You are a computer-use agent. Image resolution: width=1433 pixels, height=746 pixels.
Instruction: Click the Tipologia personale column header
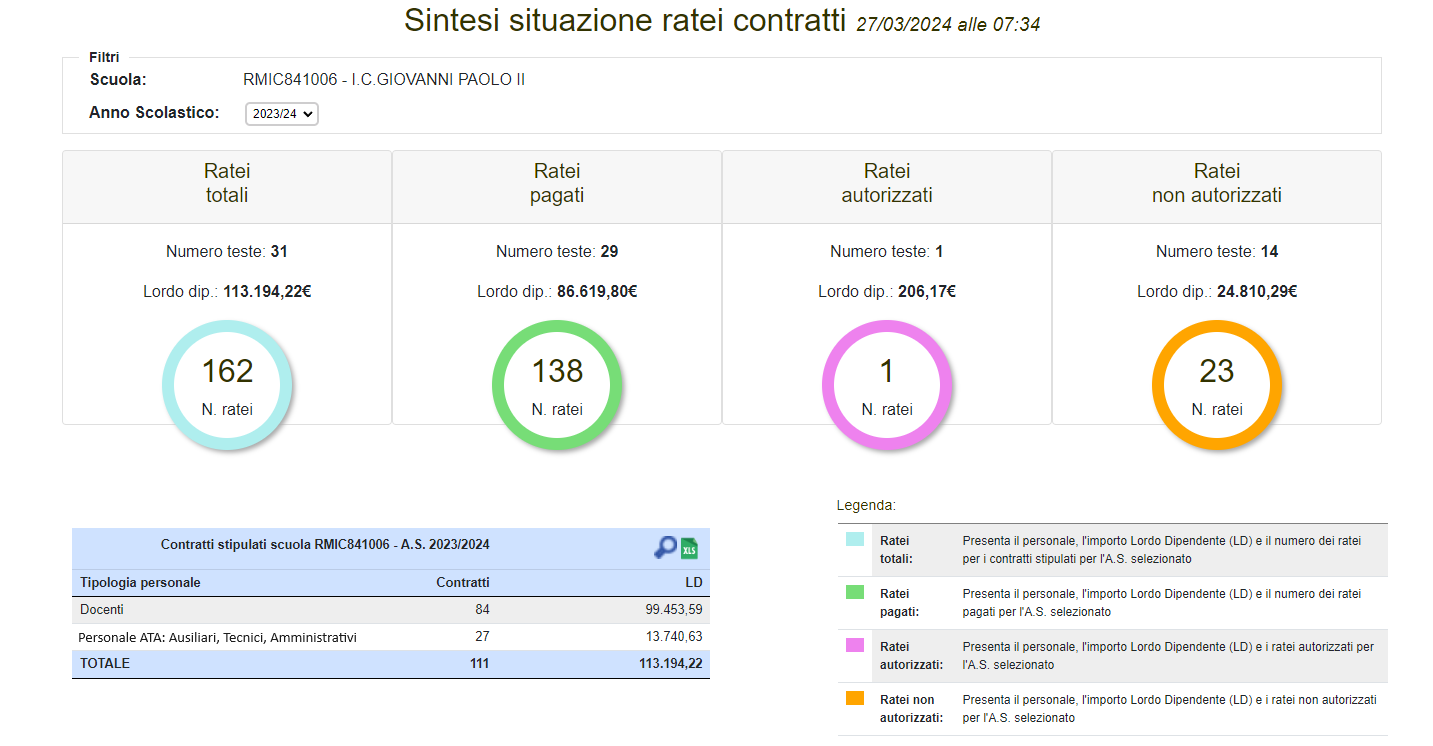click(x=140, y=582)
